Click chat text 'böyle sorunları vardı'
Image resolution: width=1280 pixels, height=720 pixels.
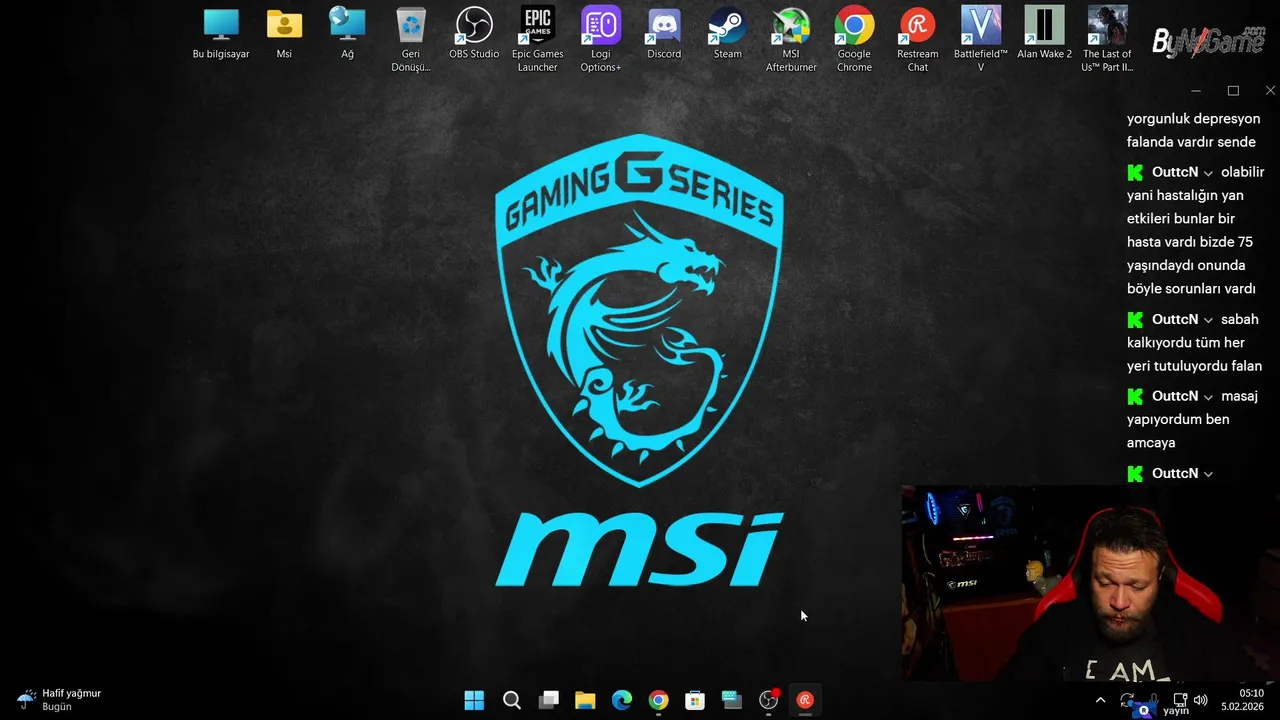[1191, 289]
